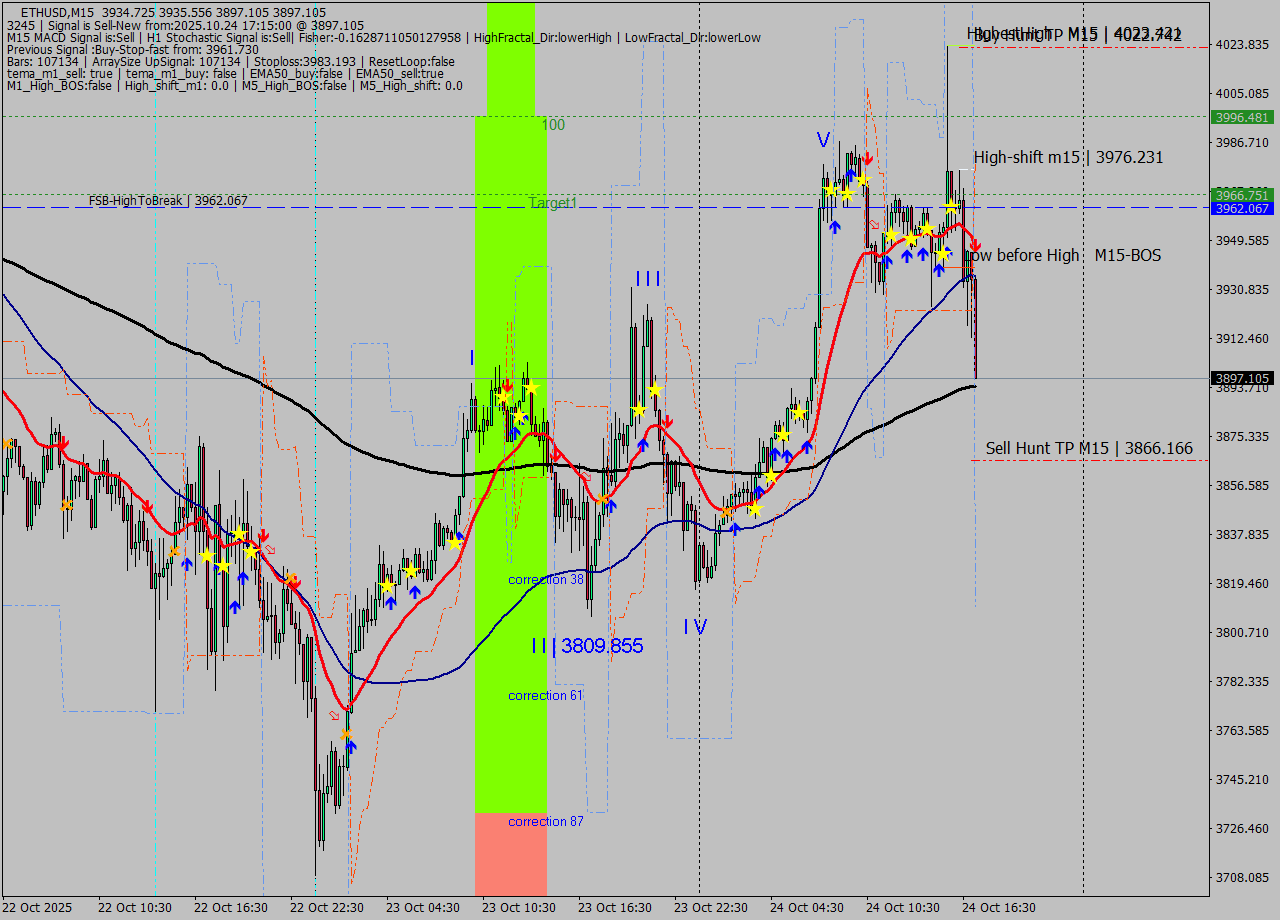Select the 'II | 3809.855' annotation
Viewport: 1280px width, 920px height.
589,646
